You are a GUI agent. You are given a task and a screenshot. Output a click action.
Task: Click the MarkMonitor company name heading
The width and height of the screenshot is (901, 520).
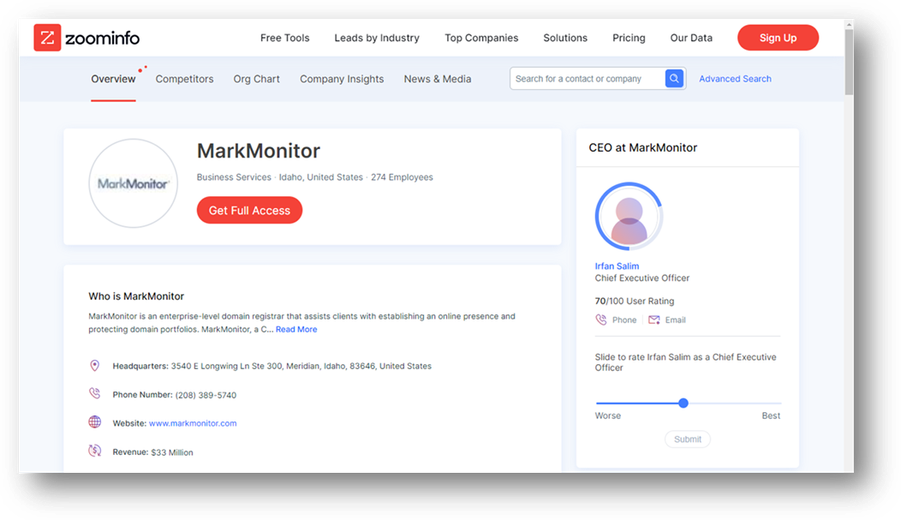259,151
